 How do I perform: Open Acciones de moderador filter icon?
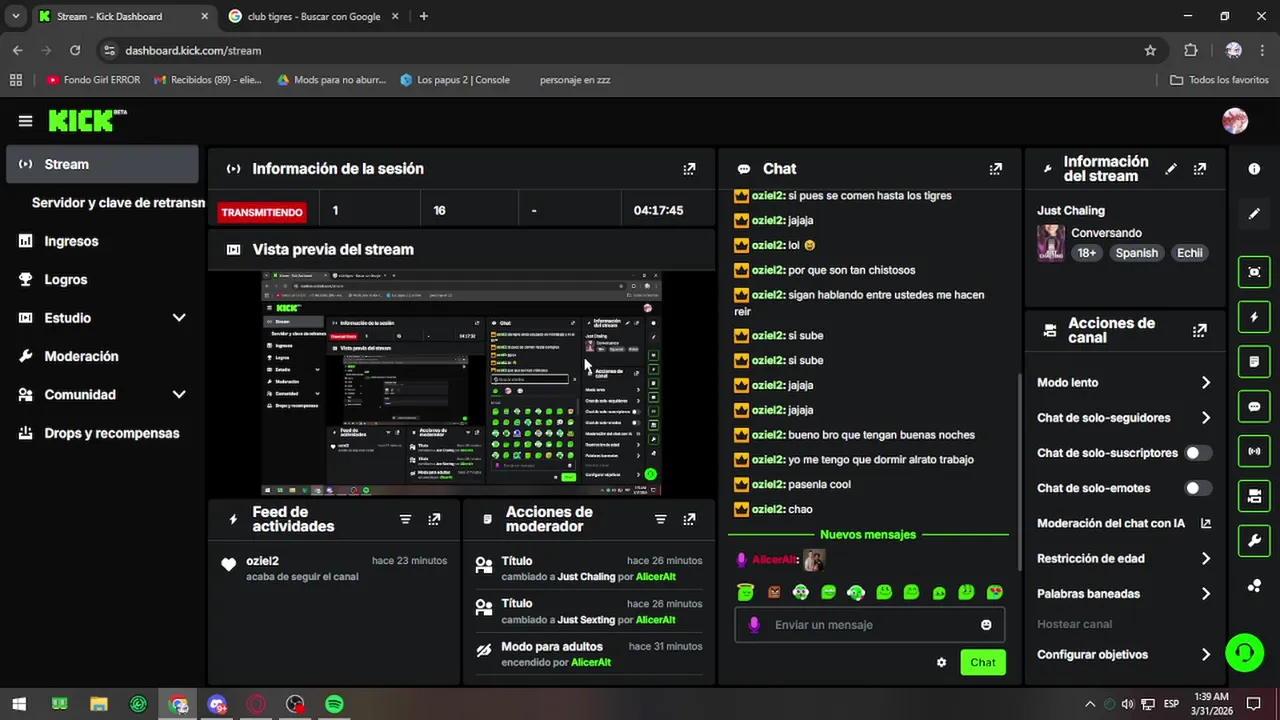[660, 519]
